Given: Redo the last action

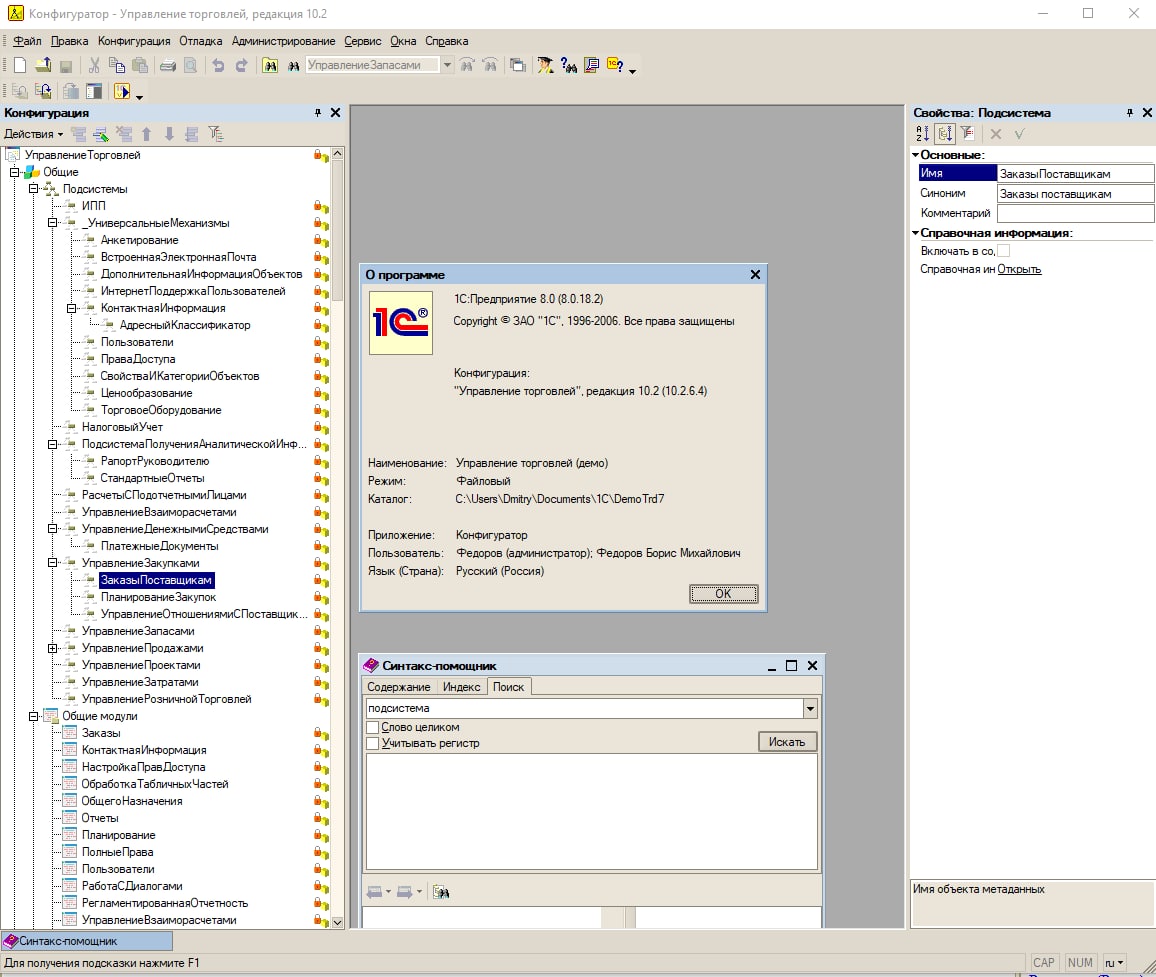Looking at the screenshot, I should [241, 66].
